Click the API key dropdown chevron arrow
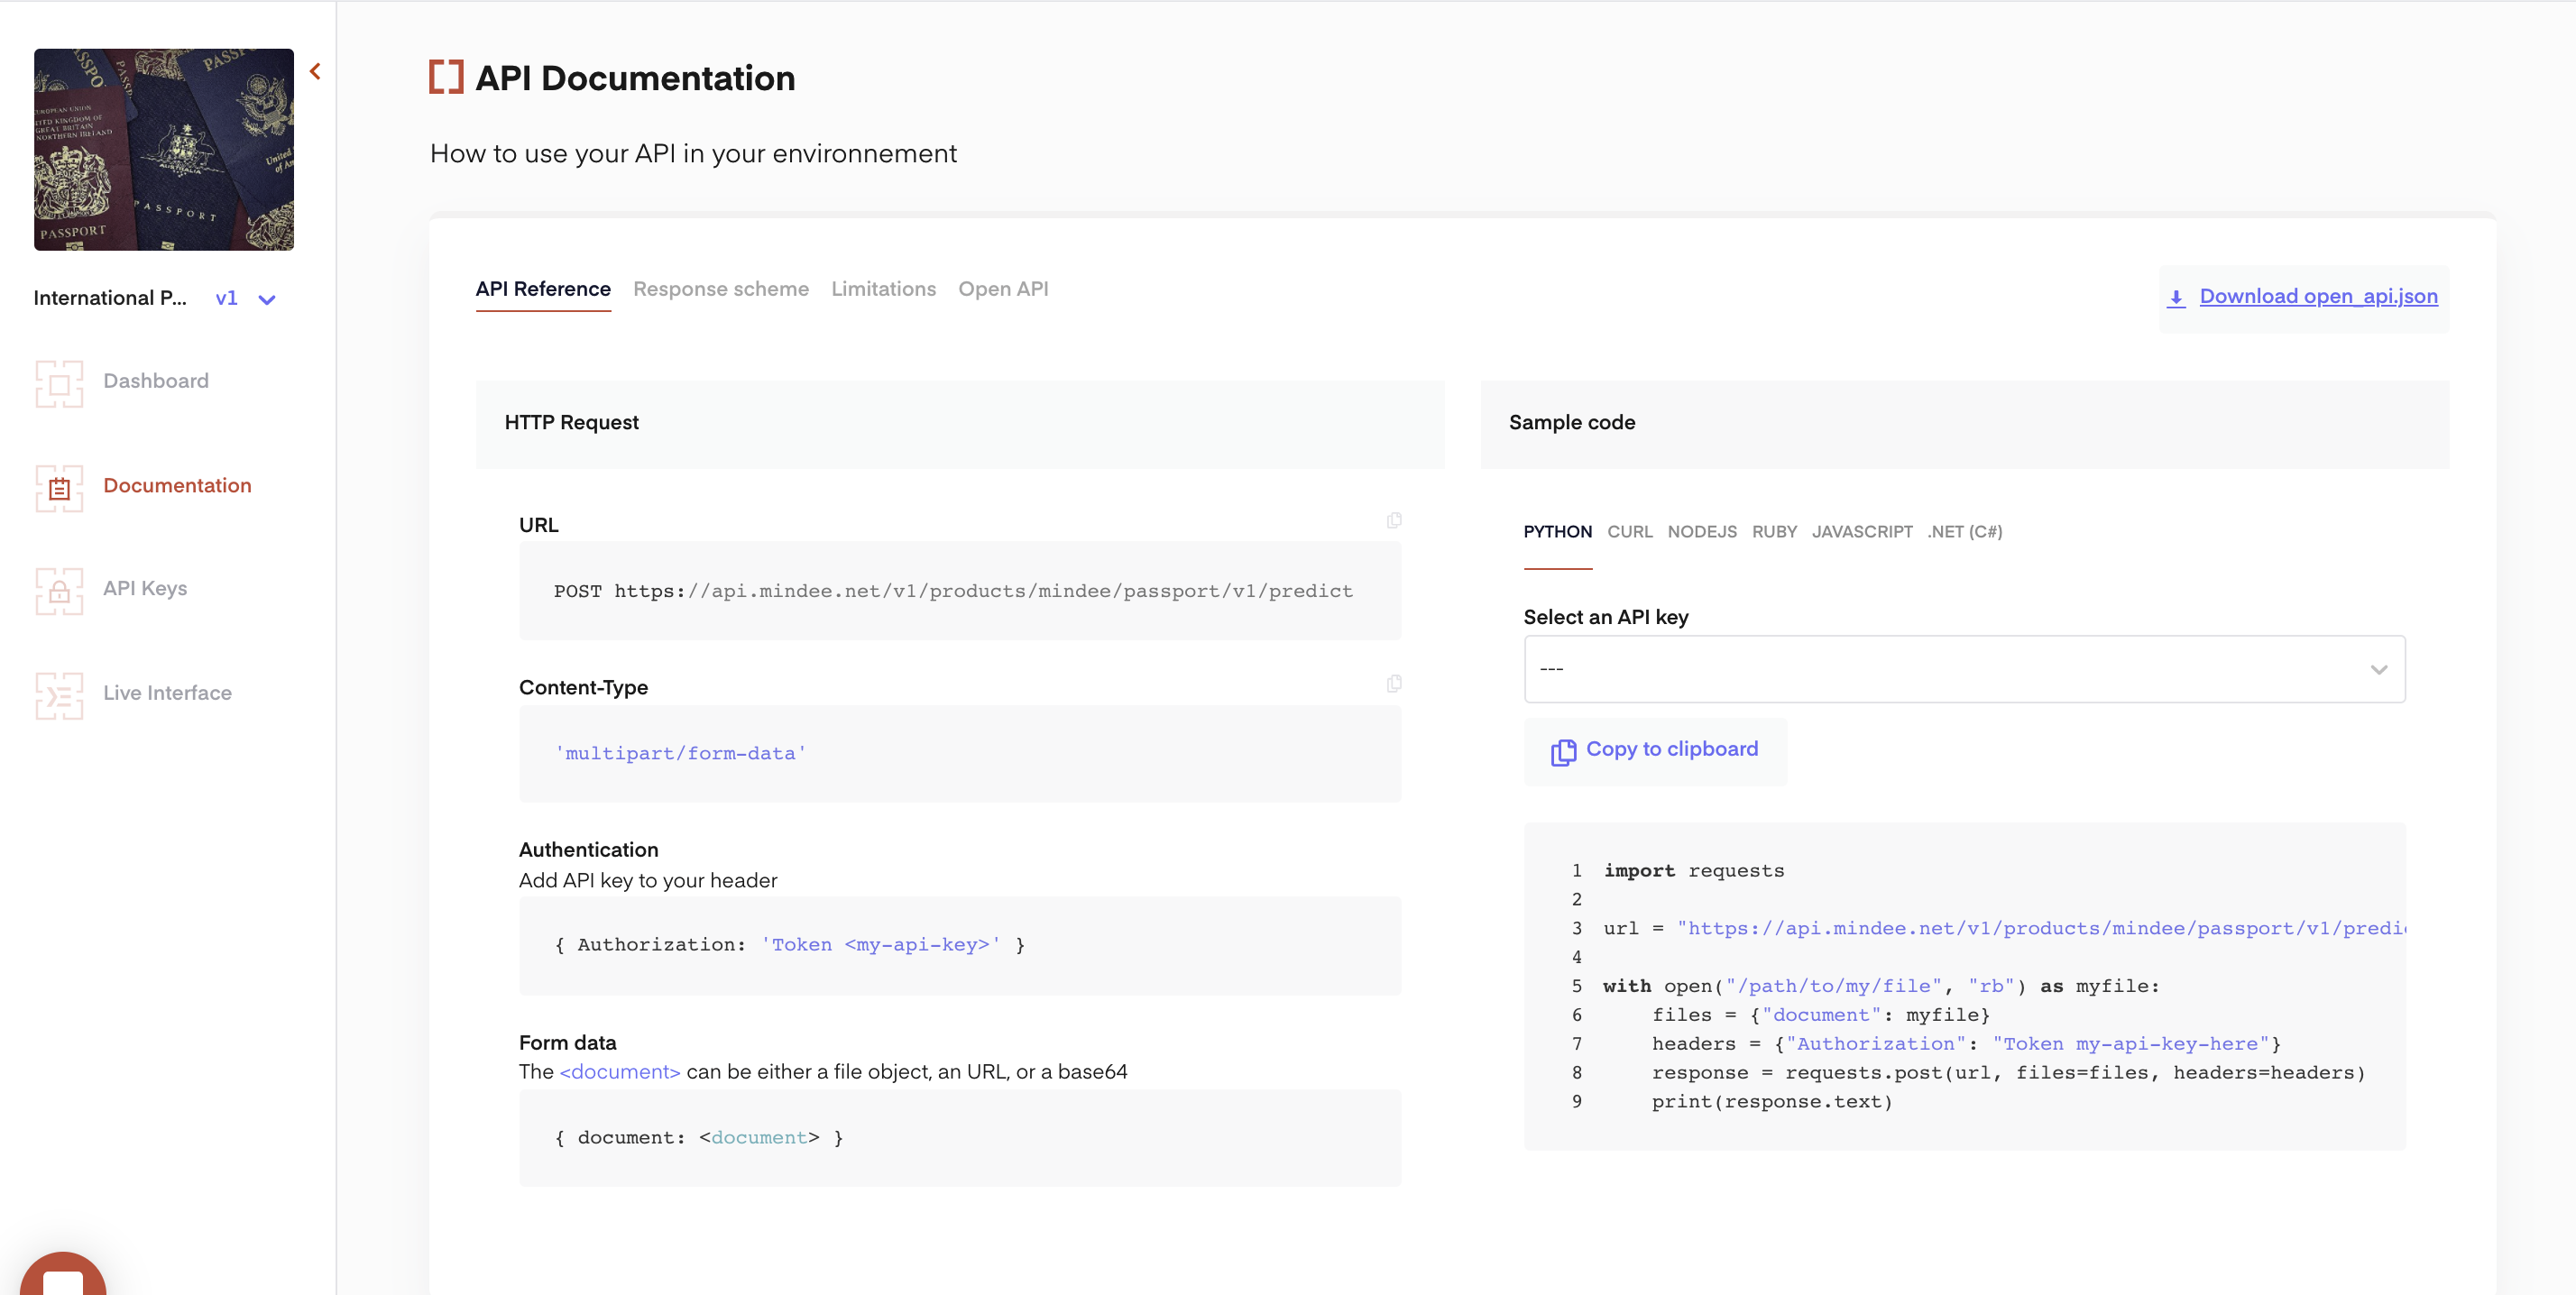Image resolution: width=2576 pixels, height=1295 pixels. pos(2378,669)
